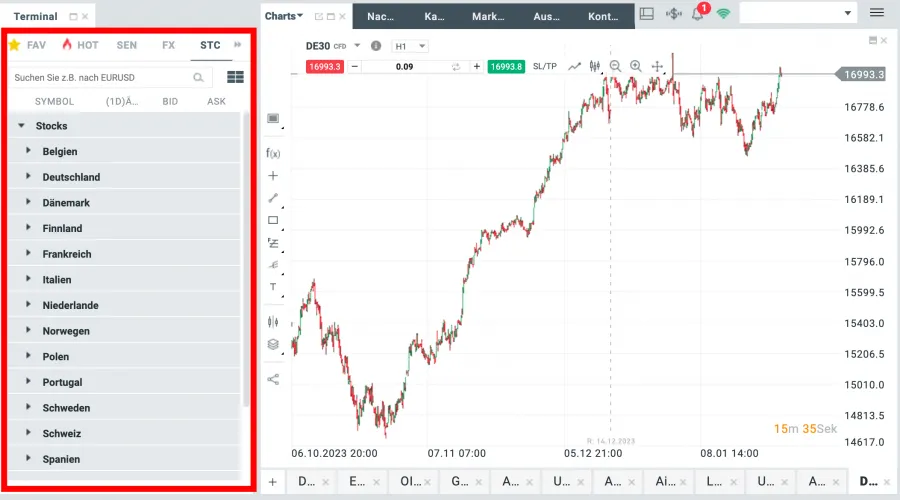Open the H1 timeframe dropdown
900x500 pixels.
tap(409, 46)
